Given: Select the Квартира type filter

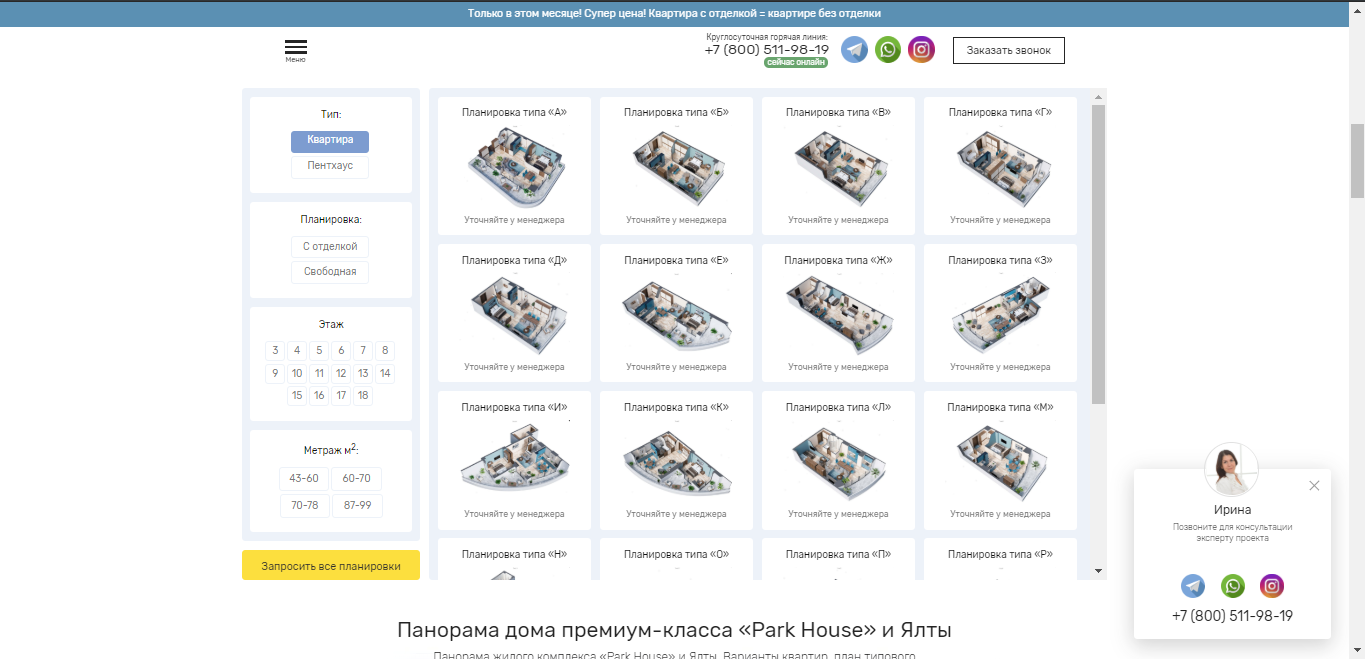Looking at the screenshot, I should (x=330, y=141).
